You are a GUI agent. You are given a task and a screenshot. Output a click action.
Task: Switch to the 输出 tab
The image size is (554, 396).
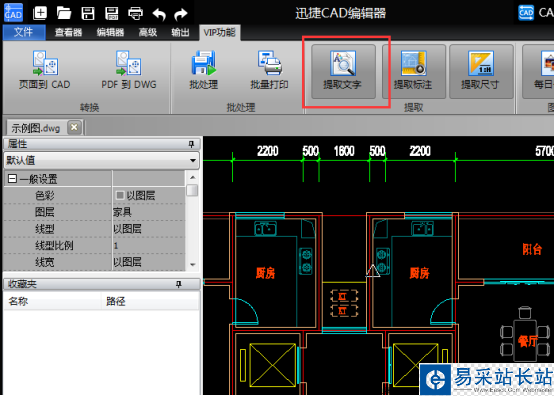180,32
